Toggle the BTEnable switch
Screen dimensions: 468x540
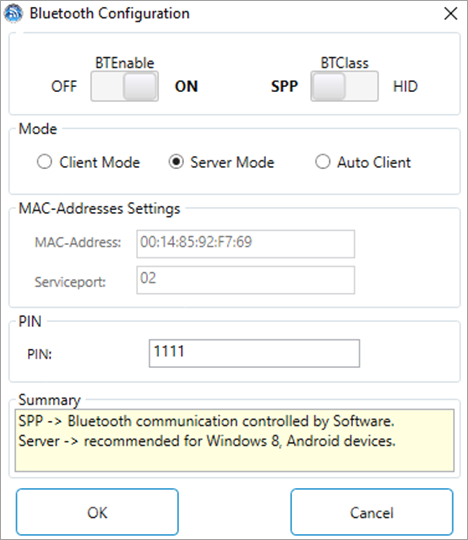point(125,86)
